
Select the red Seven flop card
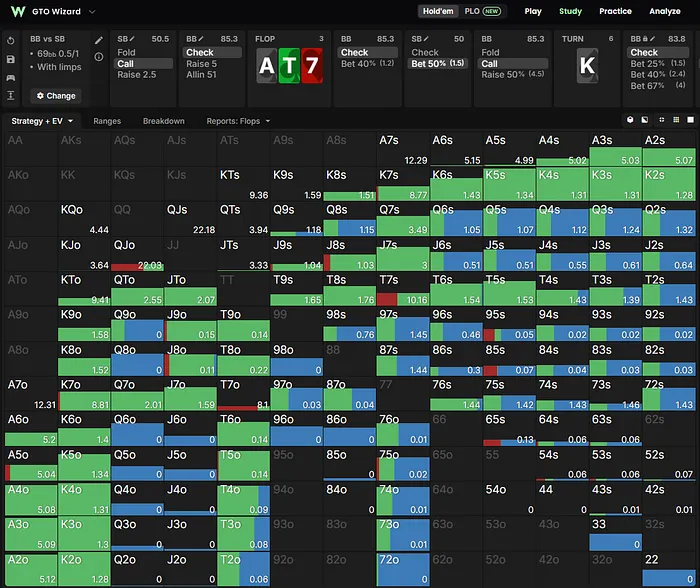point(312,66)
